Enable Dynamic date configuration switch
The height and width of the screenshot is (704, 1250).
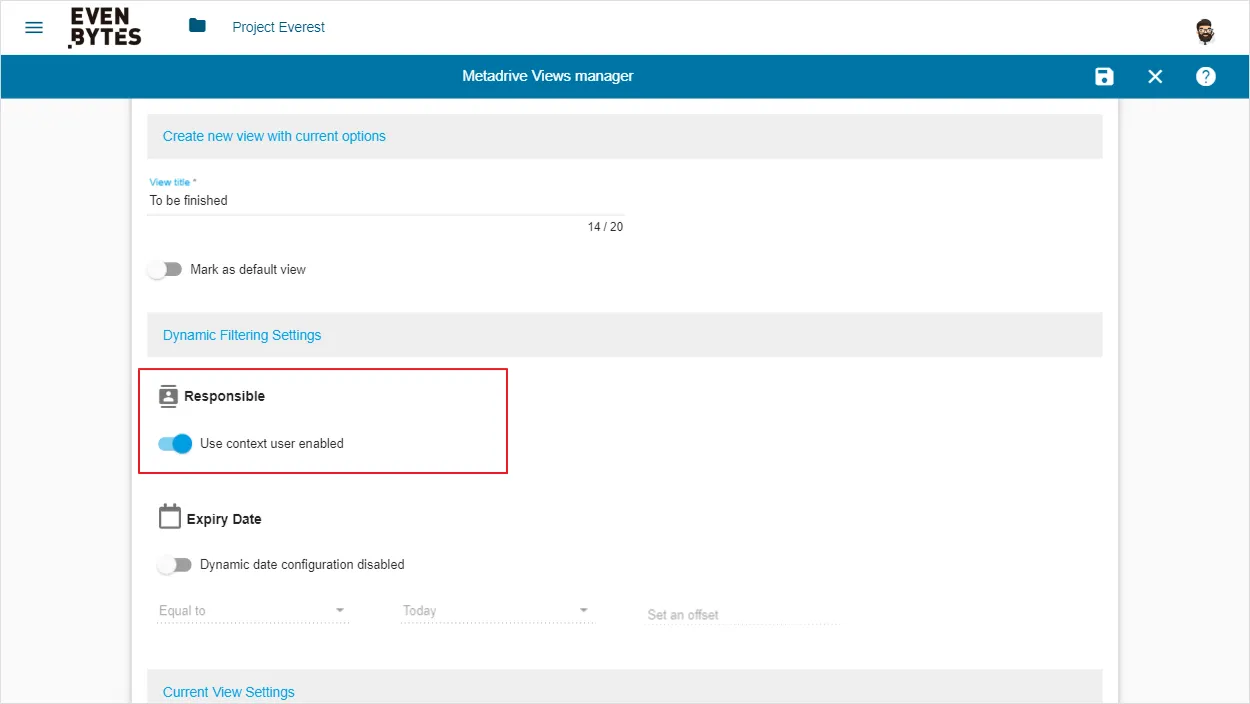pyautogui.click(x=174, y=565)
